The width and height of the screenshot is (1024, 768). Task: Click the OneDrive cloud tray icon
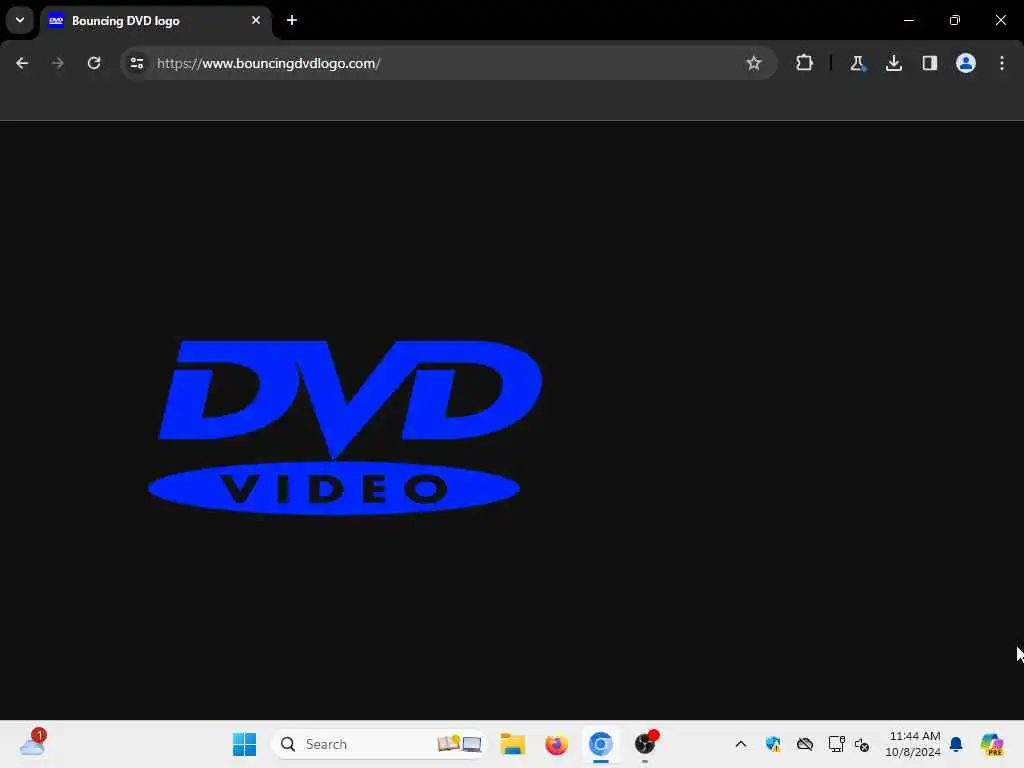pos(805,744)
